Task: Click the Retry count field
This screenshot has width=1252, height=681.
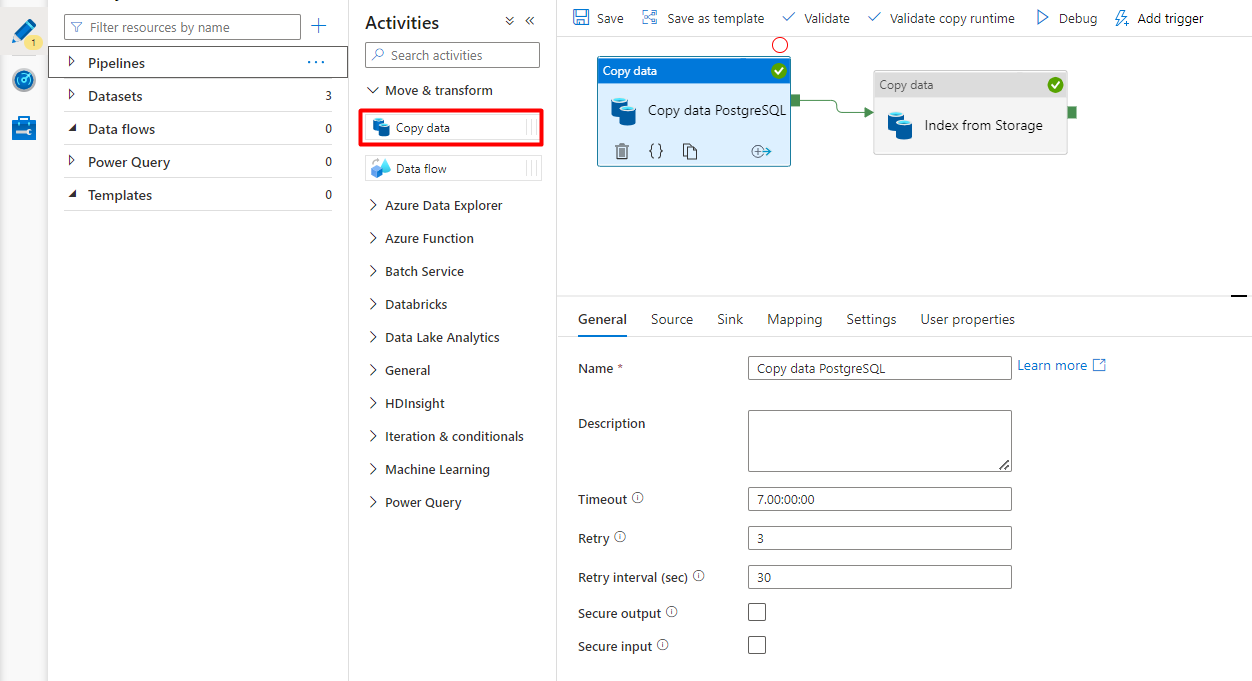Action: (880, 538)
